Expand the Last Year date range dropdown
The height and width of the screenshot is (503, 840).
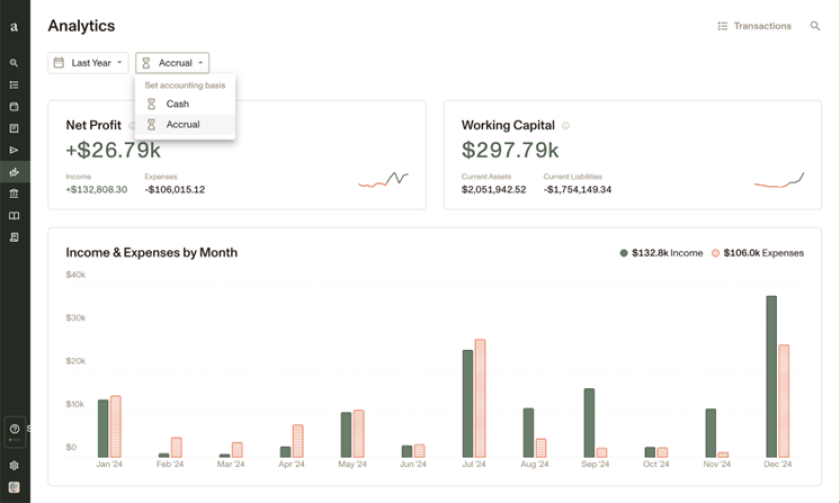coord(88,63)
